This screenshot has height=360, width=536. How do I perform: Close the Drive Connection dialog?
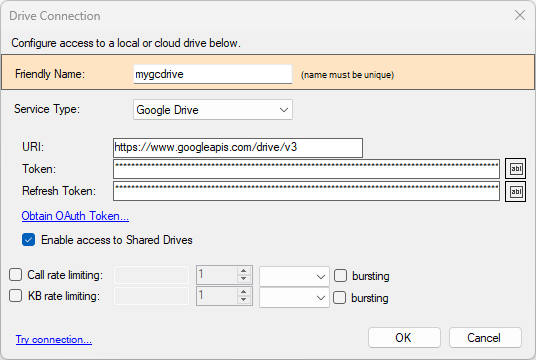[x=520, y=15]
